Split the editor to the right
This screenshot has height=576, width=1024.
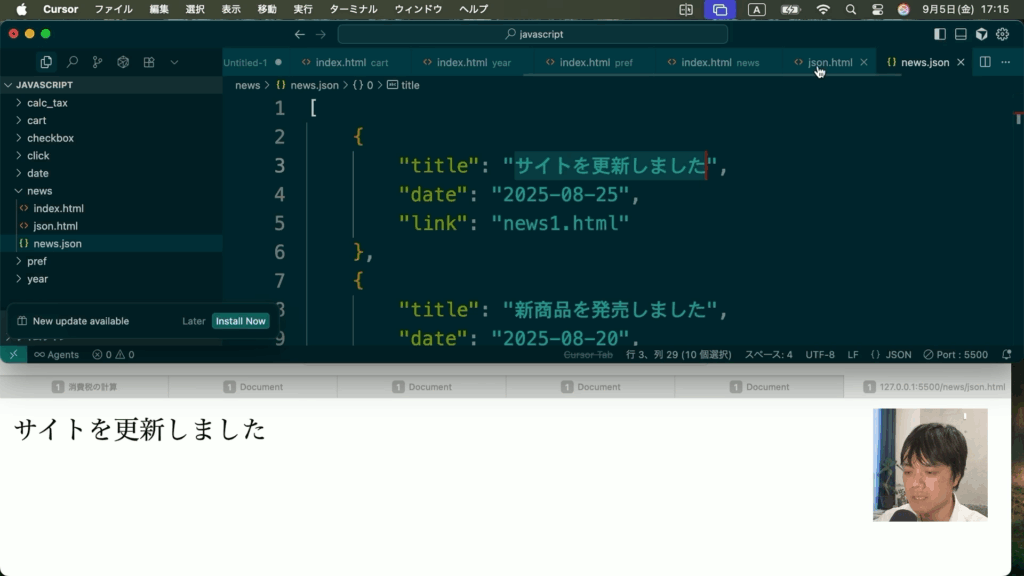pos(985,62)
